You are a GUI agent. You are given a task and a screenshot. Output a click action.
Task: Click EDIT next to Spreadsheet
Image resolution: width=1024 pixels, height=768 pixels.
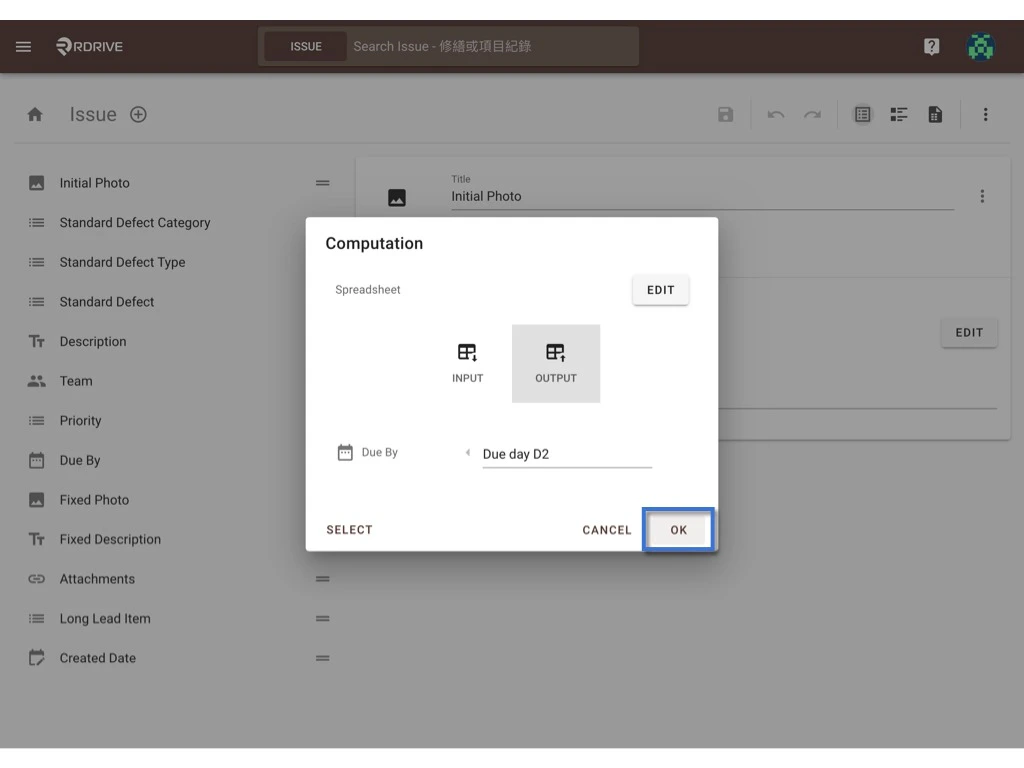[660, 290]
